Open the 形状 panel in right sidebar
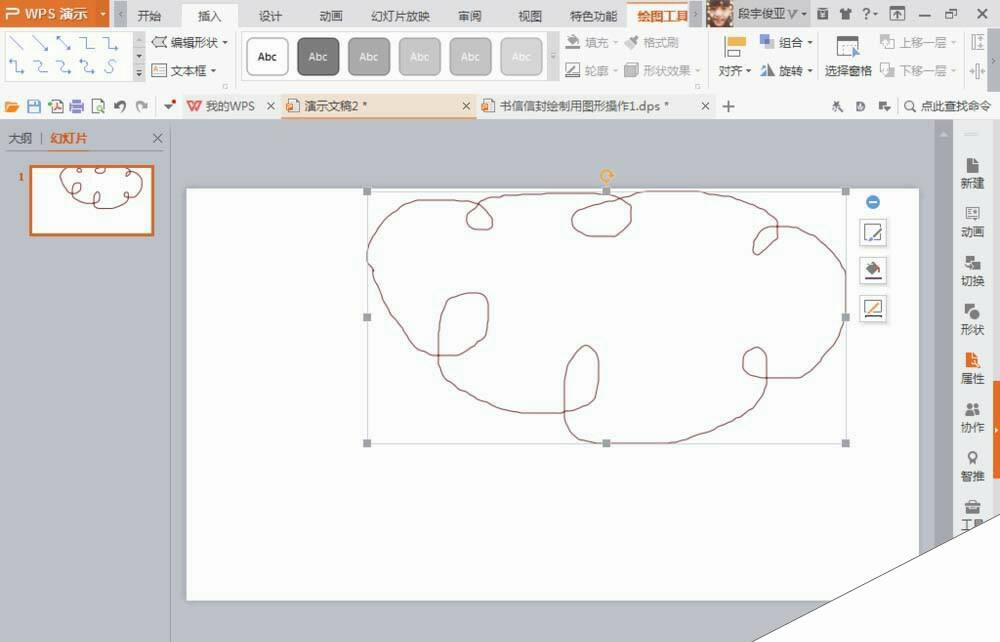 (972, 319)
